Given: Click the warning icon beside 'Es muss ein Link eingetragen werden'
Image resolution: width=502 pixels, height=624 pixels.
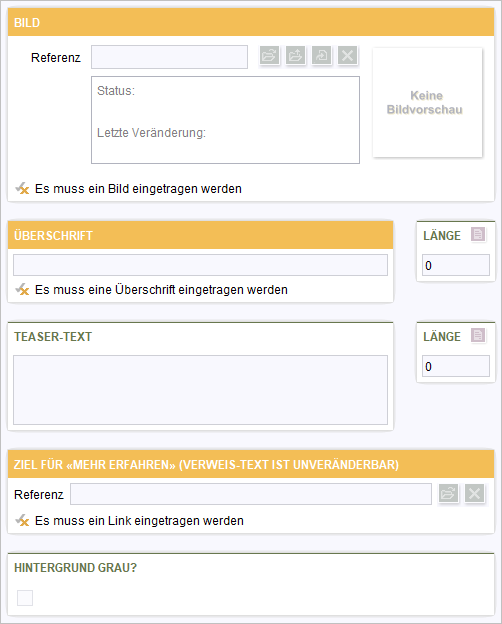Looking at the screenshot, I should [x=22, y=520].
